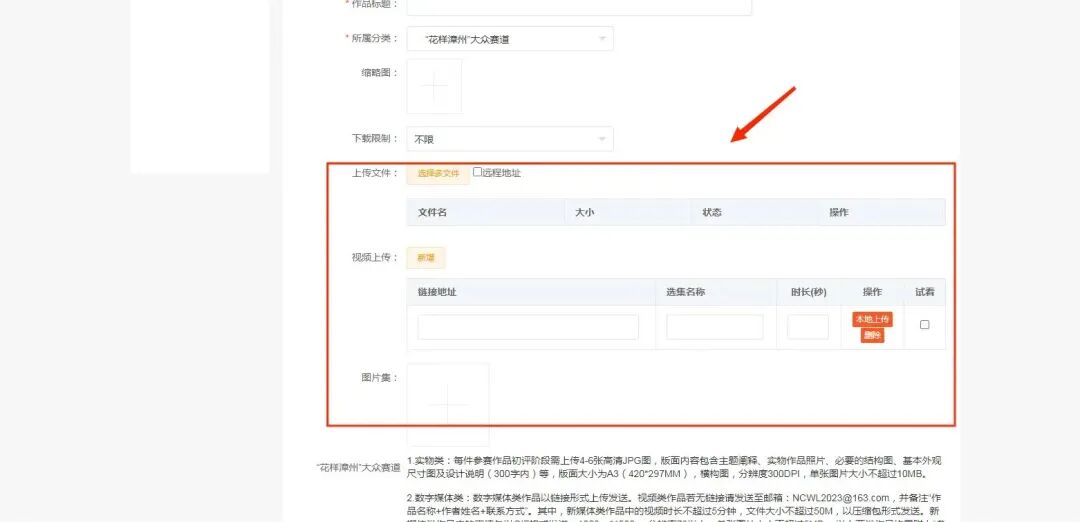Viewport: 1080px width, 522px height.
Task: Click the 作品标题 text input
Action: click(579, 6)
